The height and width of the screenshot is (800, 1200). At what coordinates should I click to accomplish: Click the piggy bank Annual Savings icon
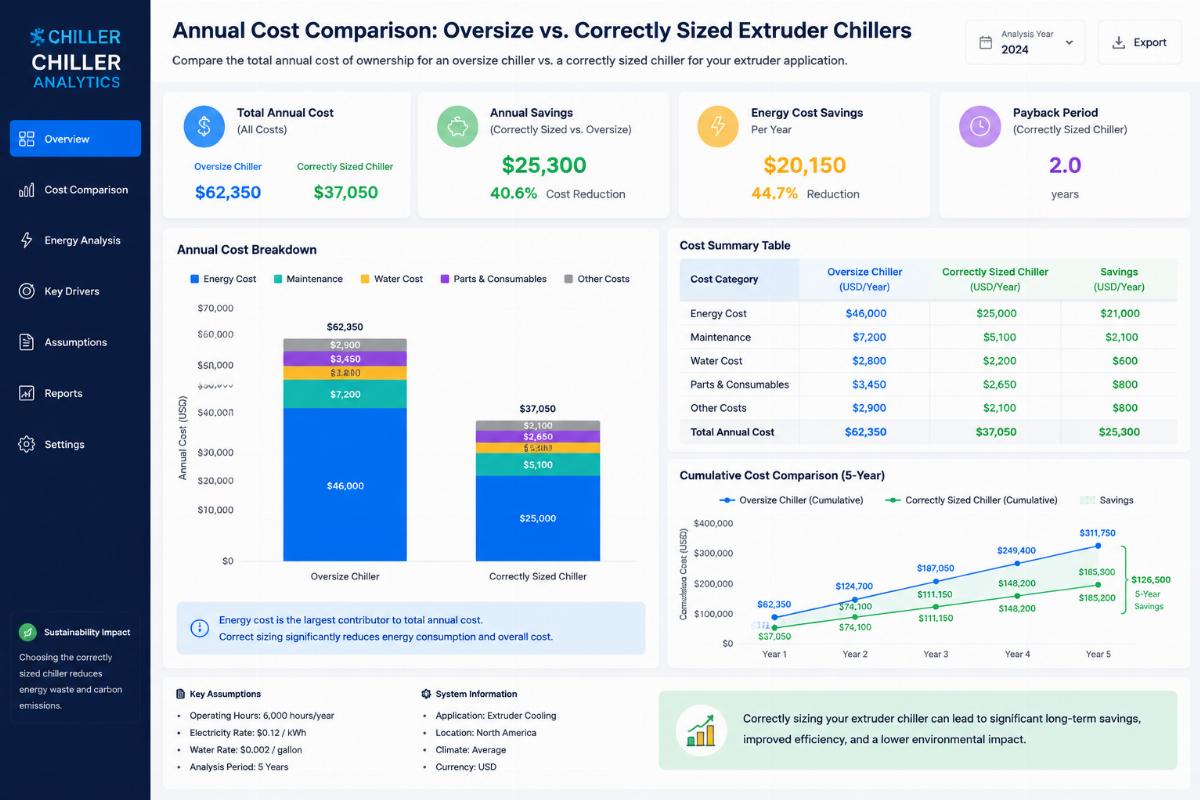tap(458, 126)
